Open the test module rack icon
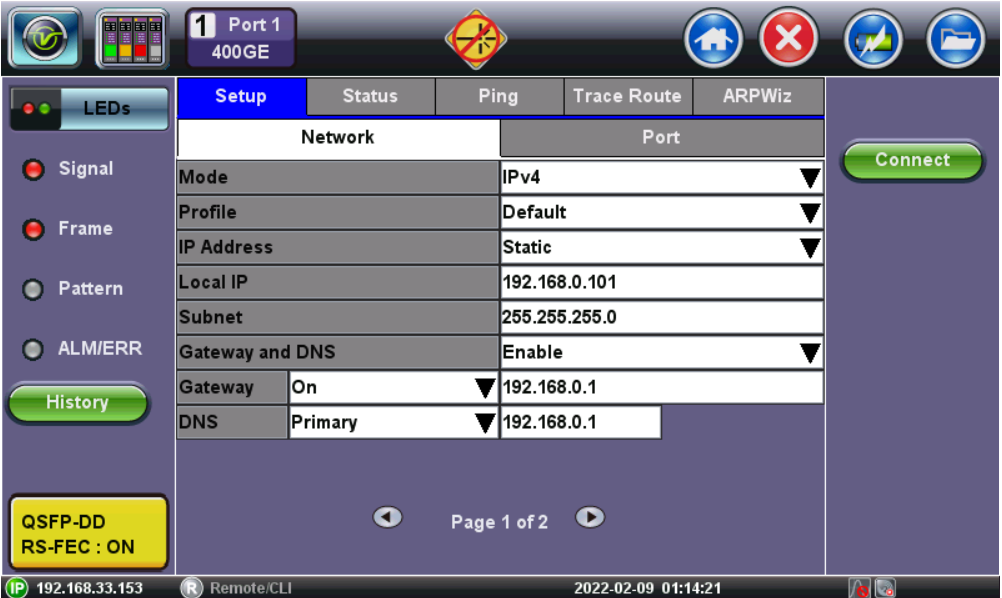 132,39
